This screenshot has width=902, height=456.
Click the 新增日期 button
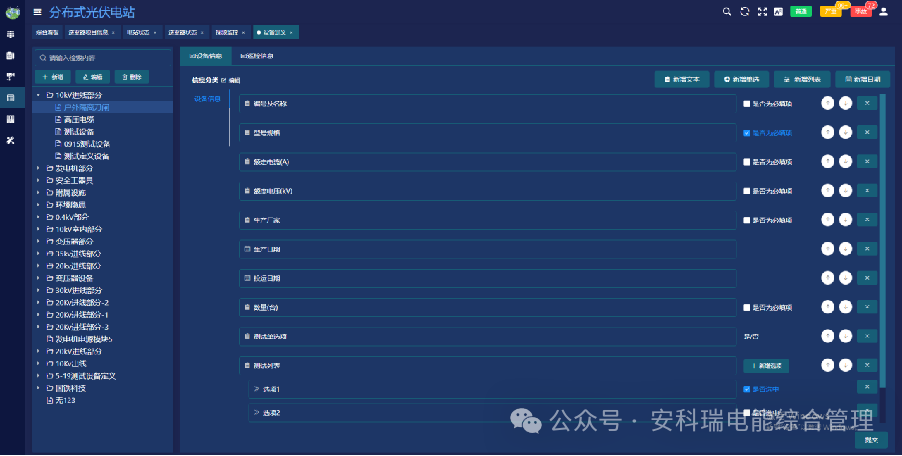pyautogui.click(x=862, y=79)
